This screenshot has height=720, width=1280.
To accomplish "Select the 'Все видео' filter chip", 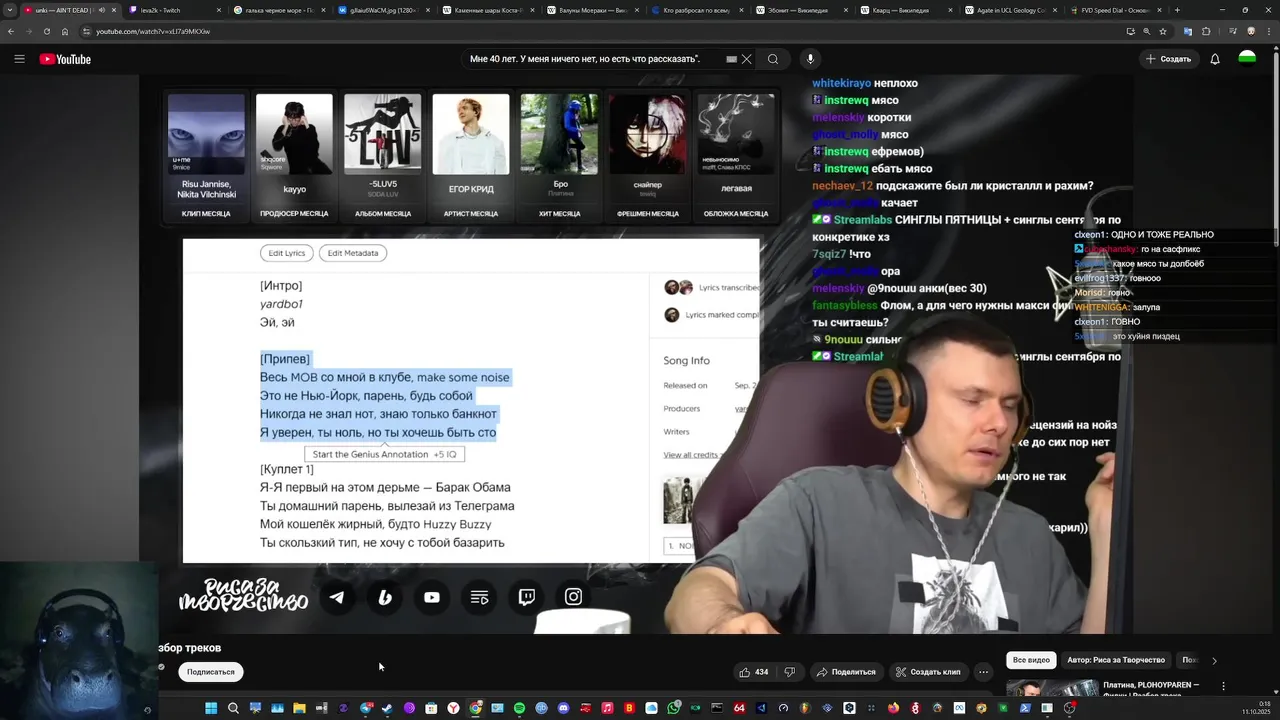I will click(x=1031, y=660).
